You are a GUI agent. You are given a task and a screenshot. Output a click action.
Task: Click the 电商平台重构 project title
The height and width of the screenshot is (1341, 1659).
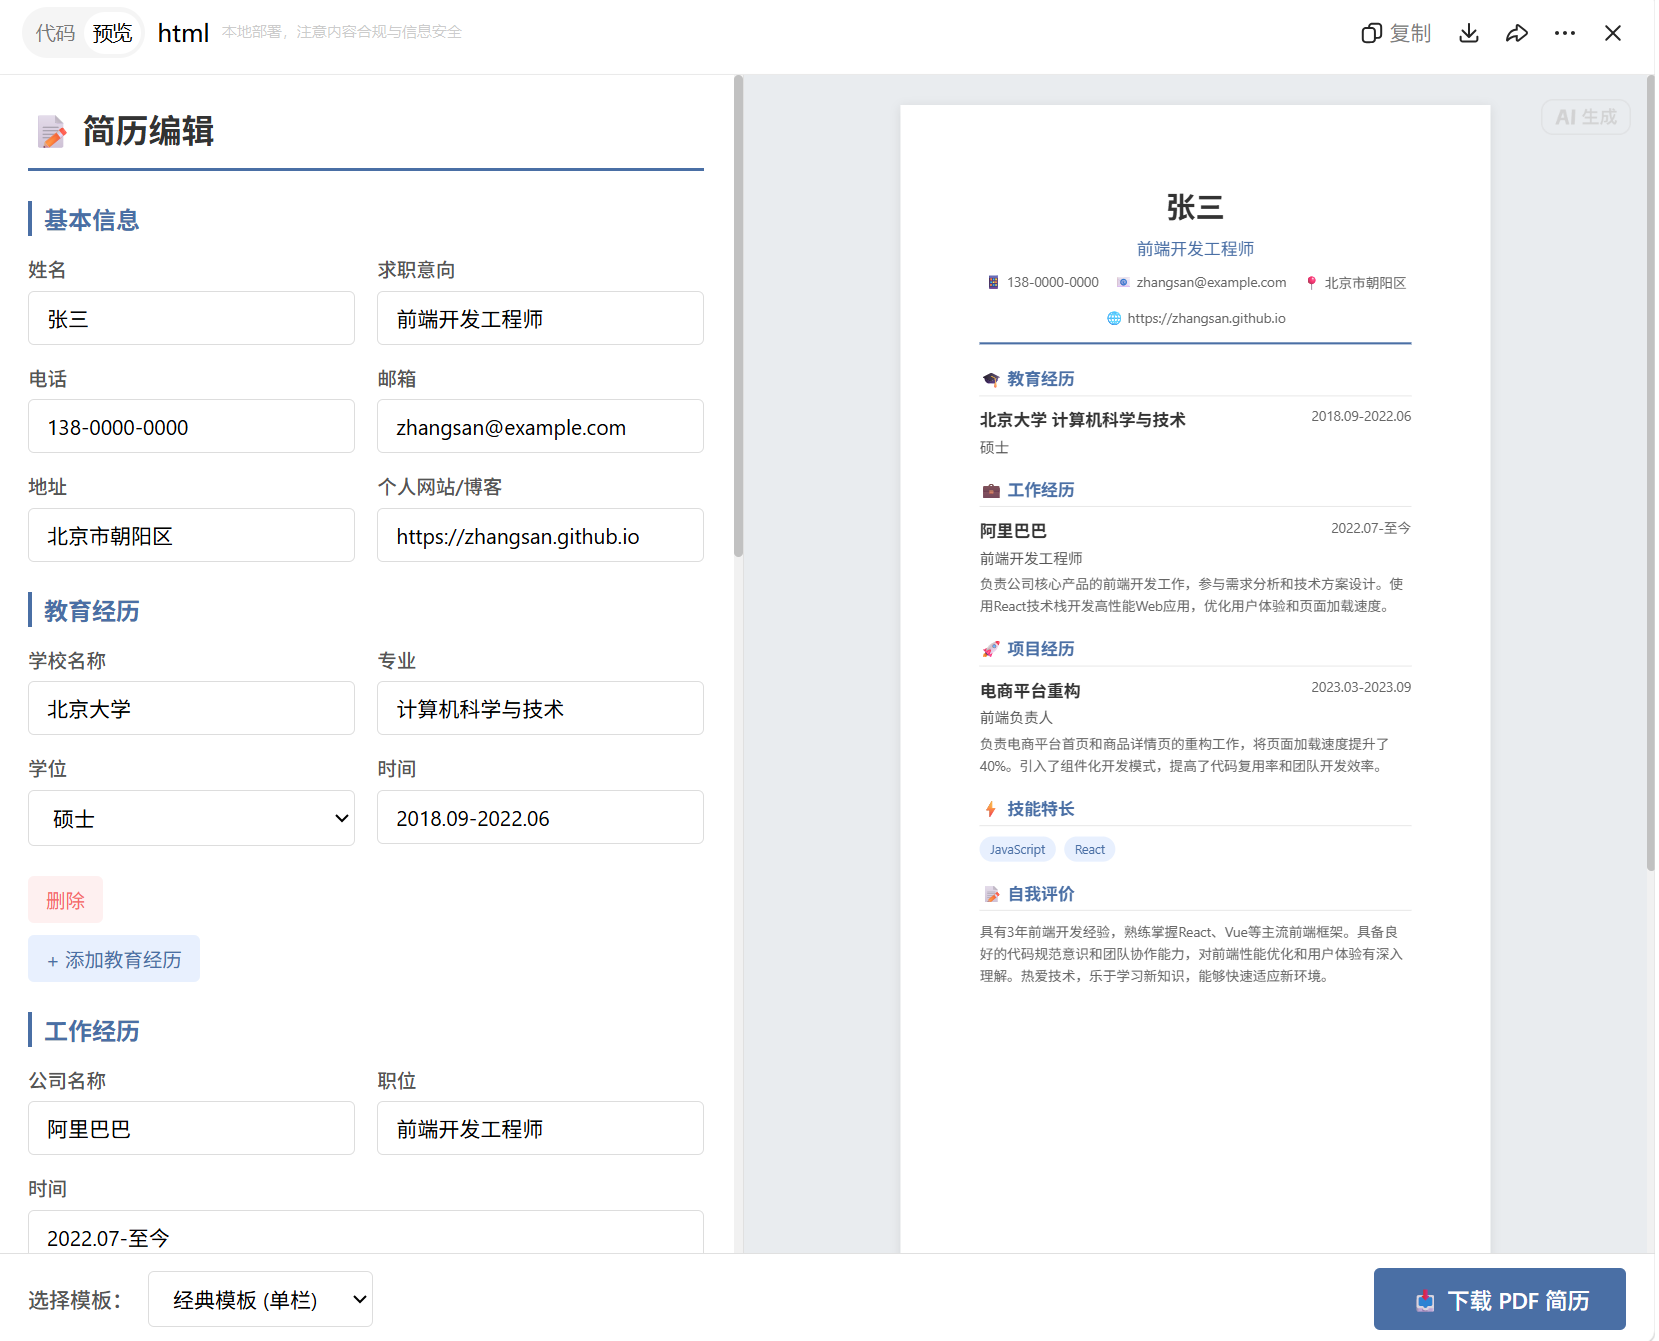pyautogui.click(x=1029, y=691)
